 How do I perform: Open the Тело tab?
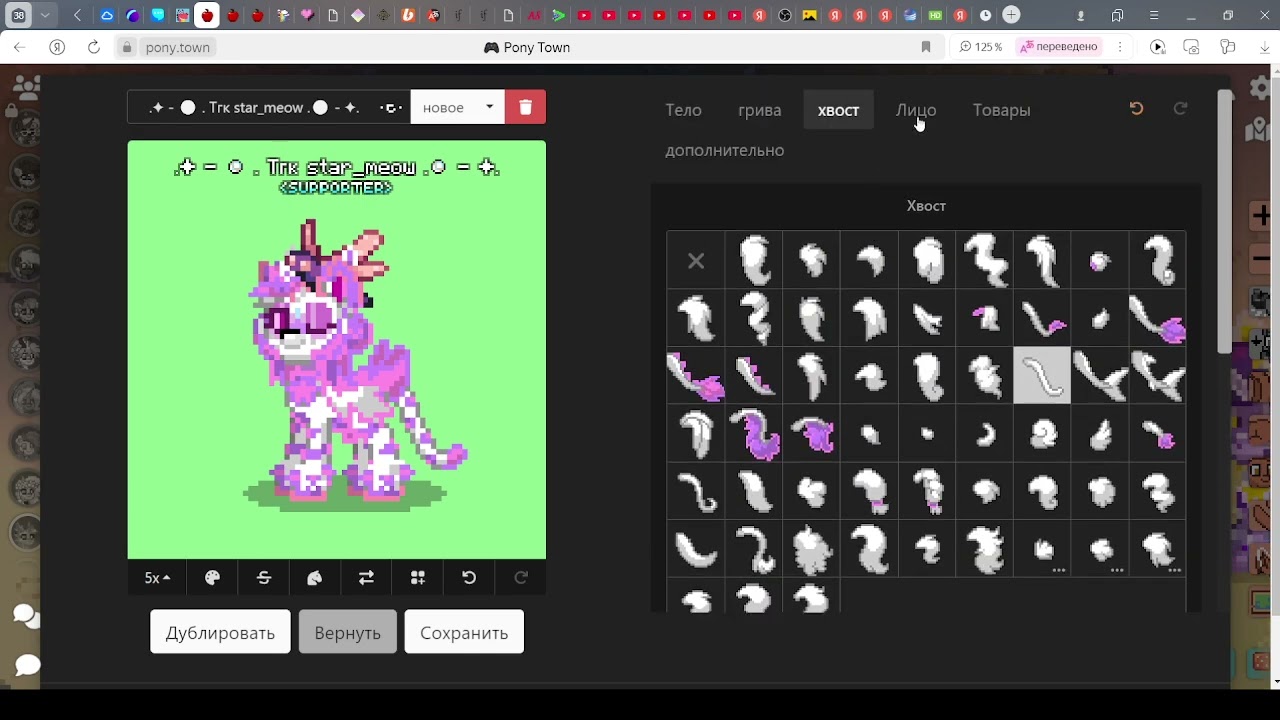pos(683,110)
